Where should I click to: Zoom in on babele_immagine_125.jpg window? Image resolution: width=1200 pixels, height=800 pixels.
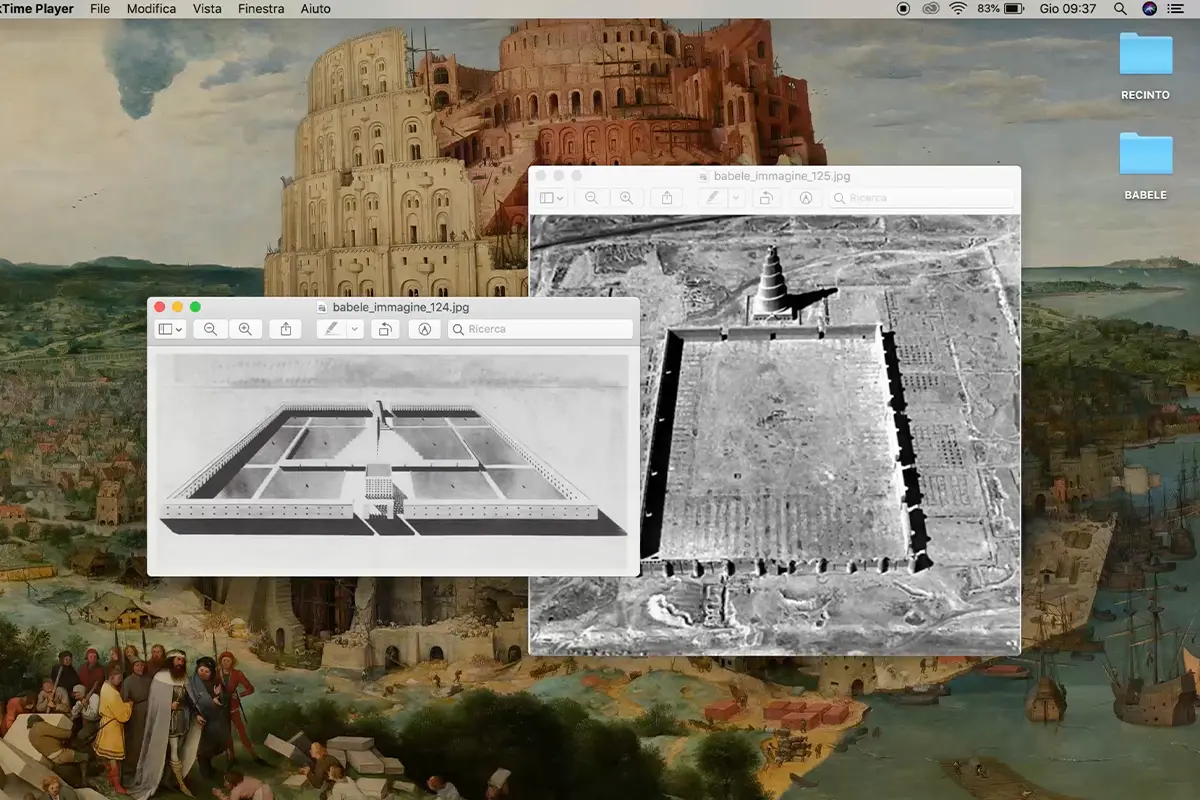[626, 198]
